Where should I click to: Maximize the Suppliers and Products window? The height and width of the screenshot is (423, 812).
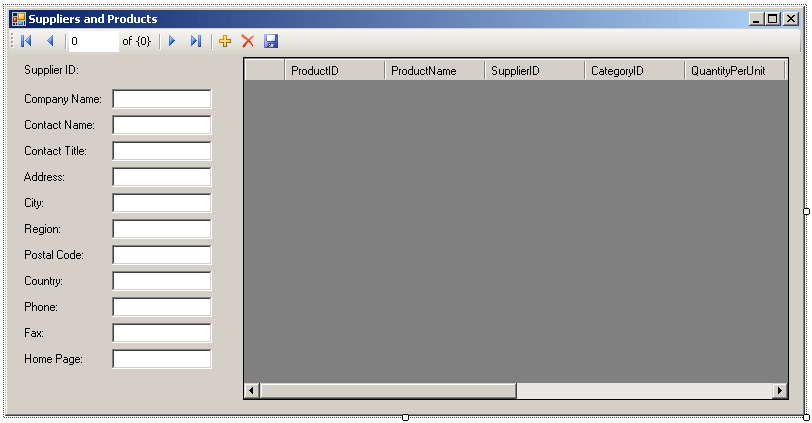click(x=773, y=19)
